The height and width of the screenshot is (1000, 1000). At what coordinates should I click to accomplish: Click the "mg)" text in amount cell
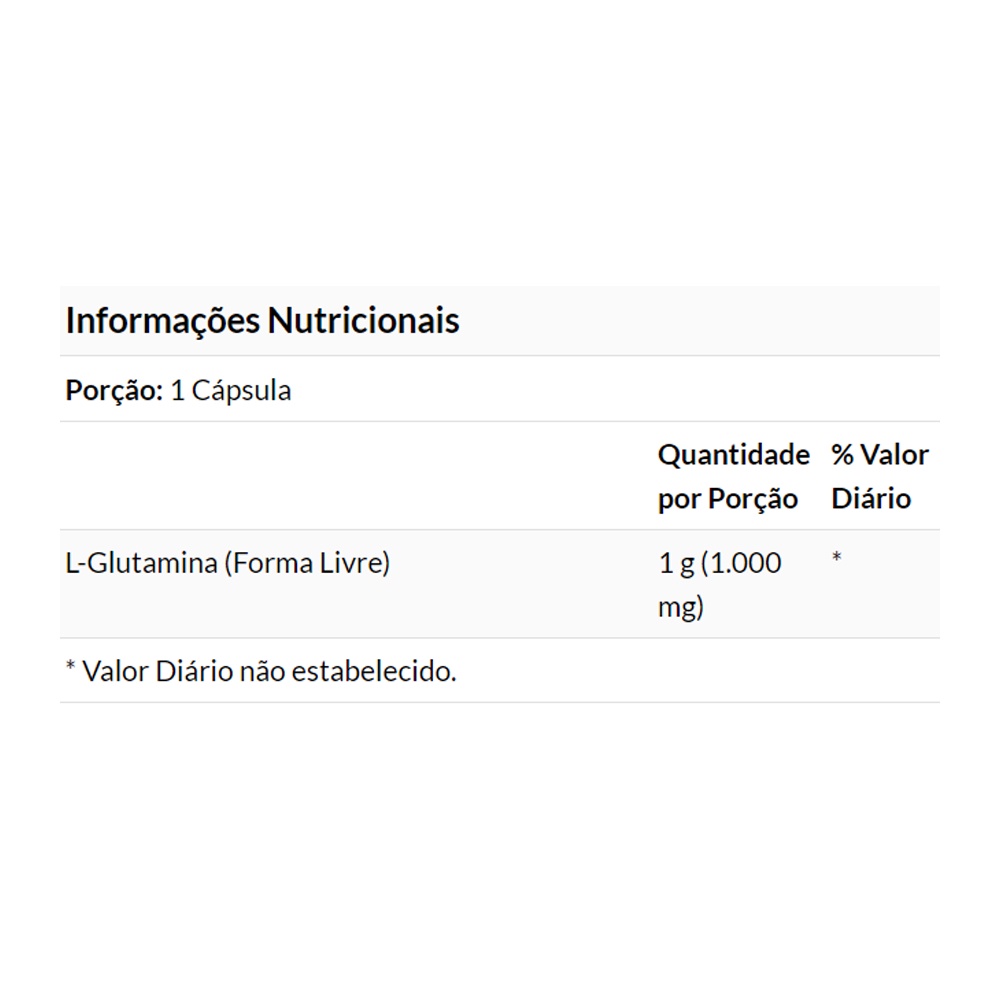(x=681, y=607)
